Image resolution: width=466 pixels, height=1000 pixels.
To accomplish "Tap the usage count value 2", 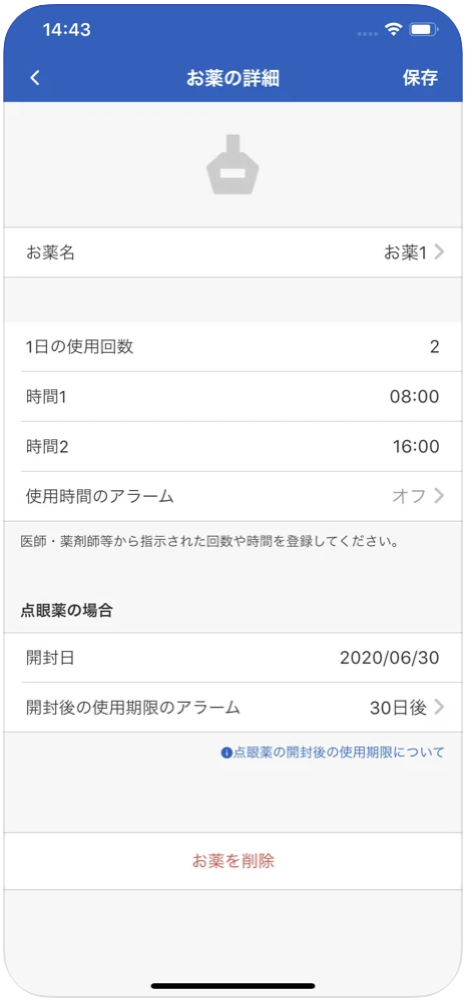I will pyautogui.click(x=434, y=347).
